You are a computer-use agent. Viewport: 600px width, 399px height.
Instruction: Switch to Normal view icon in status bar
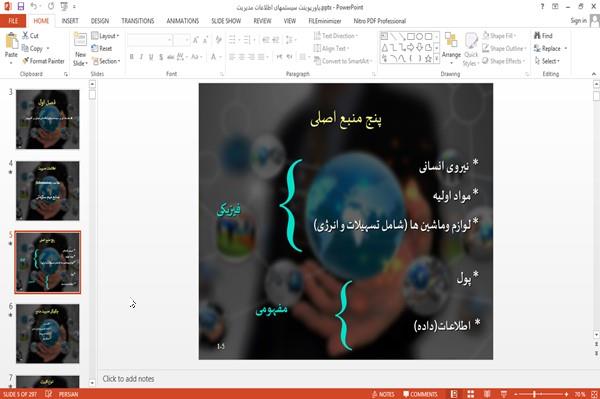coord(454,394)
